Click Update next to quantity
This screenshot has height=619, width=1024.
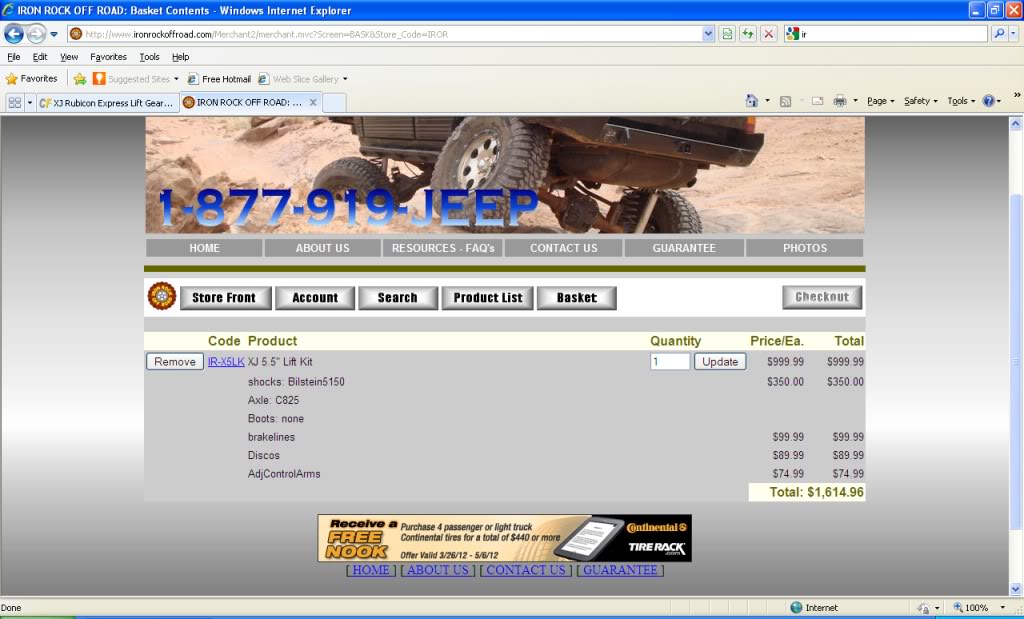(720, 362)
